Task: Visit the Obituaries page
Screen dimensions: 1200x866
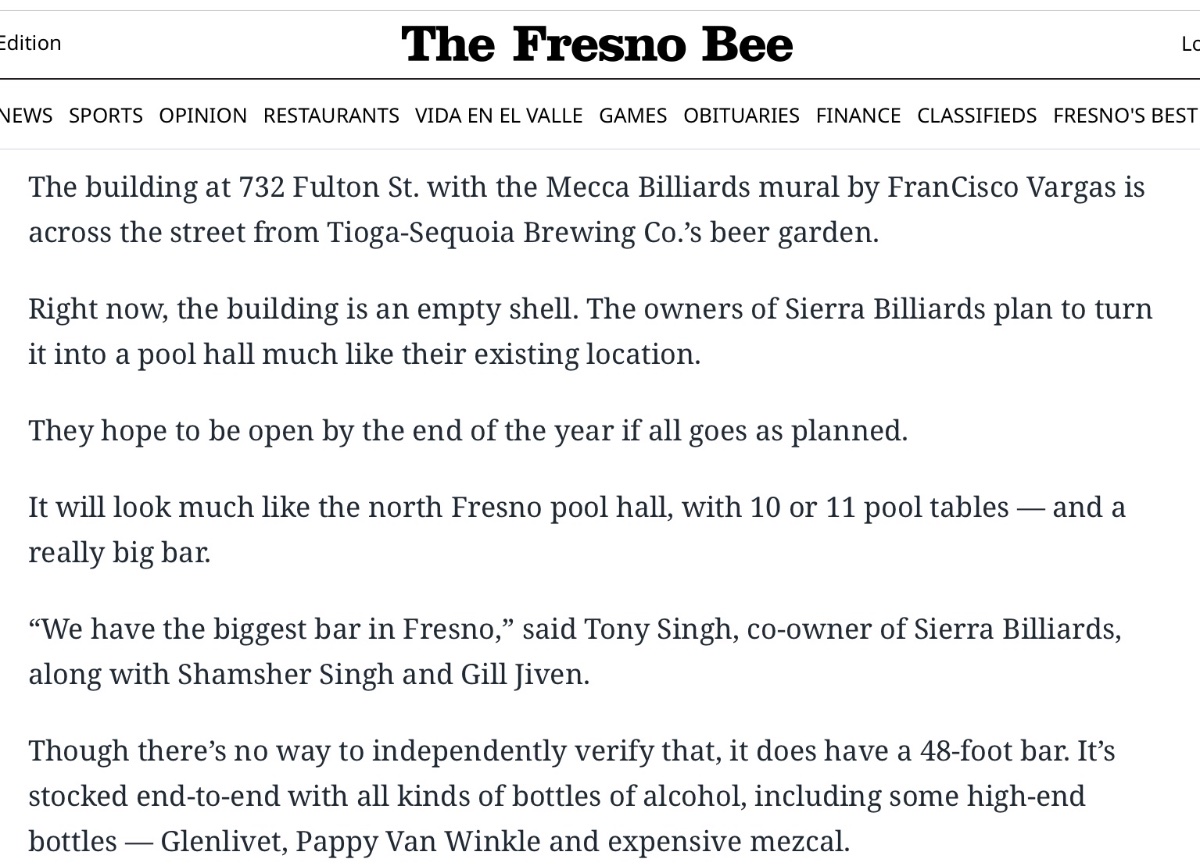Action: click(x=742, y=116)
